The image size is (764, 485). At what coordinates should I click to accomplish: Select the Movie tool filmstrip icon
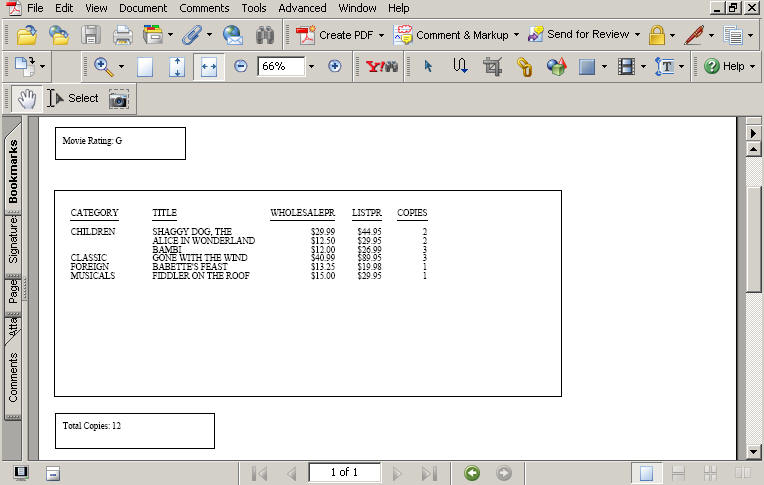tap(626, 66)
